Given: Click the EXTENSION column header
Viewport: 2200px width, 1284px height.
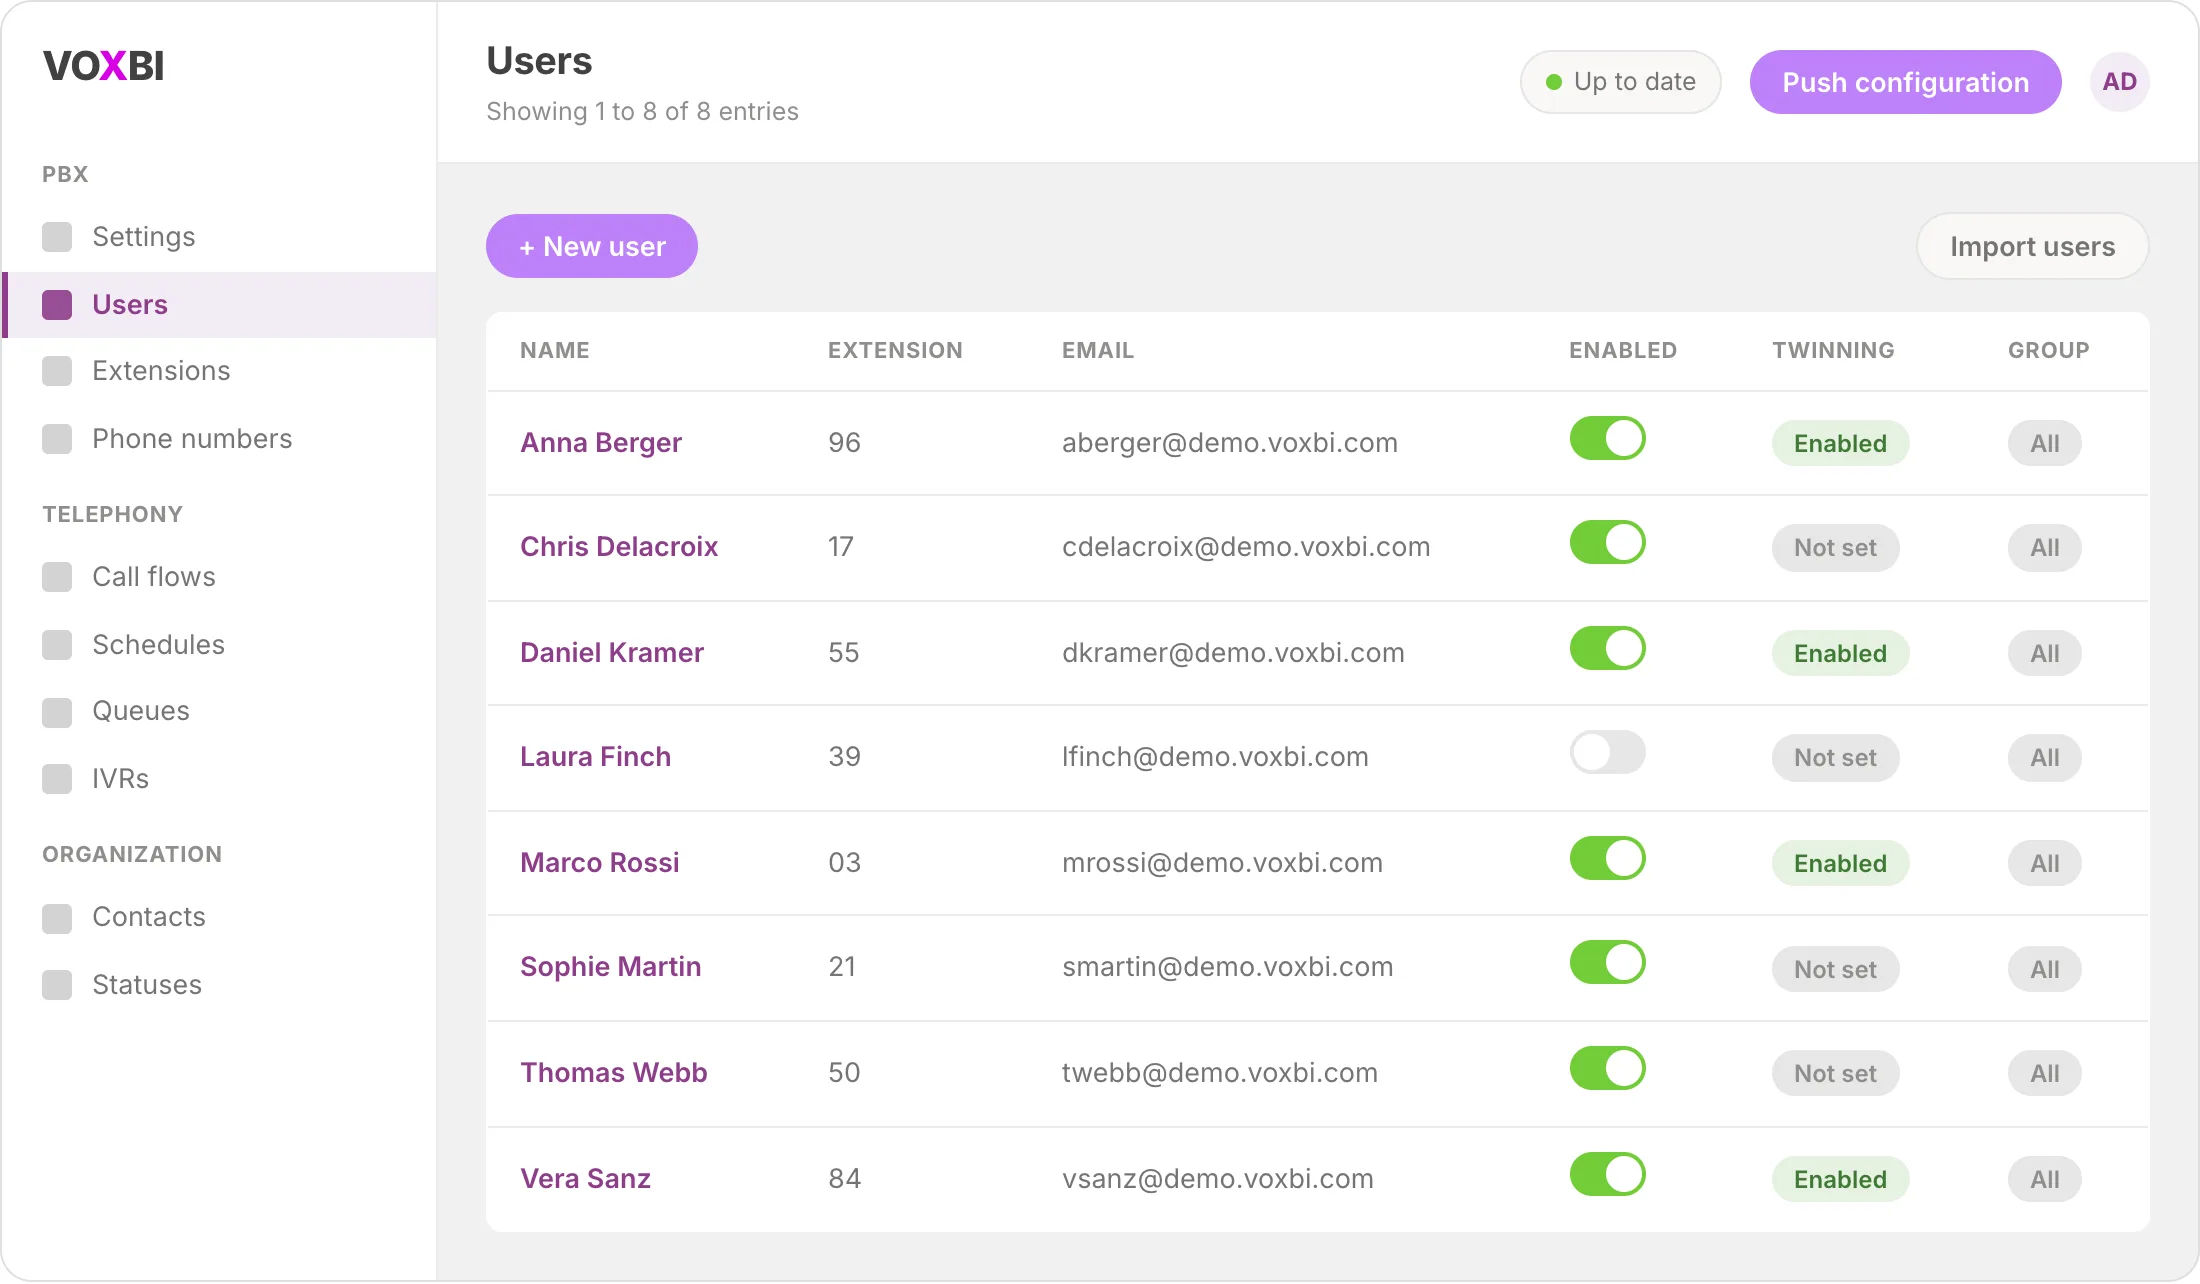Looking at the screenshot, I should [895, 351].
